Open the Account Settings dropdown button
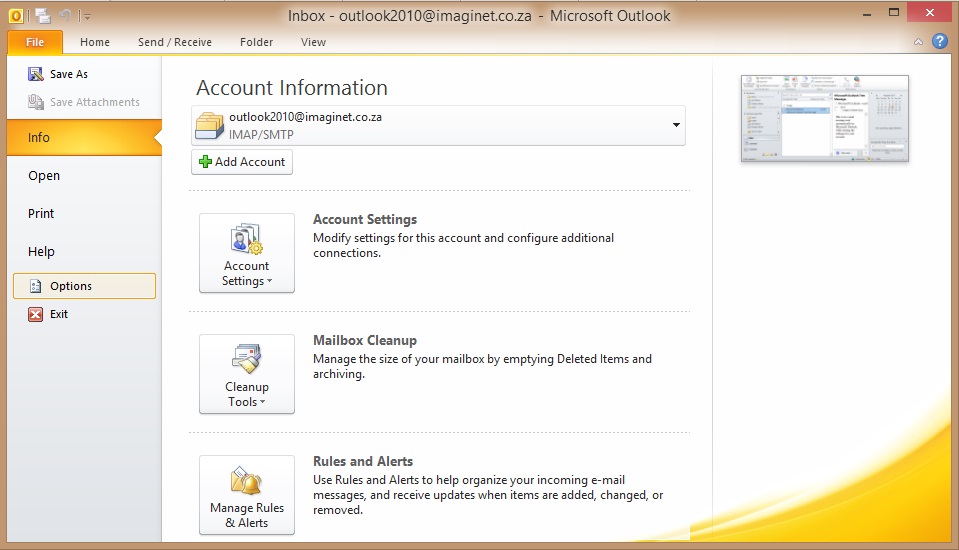Screen dimensions: 959x550 point(246,253)
